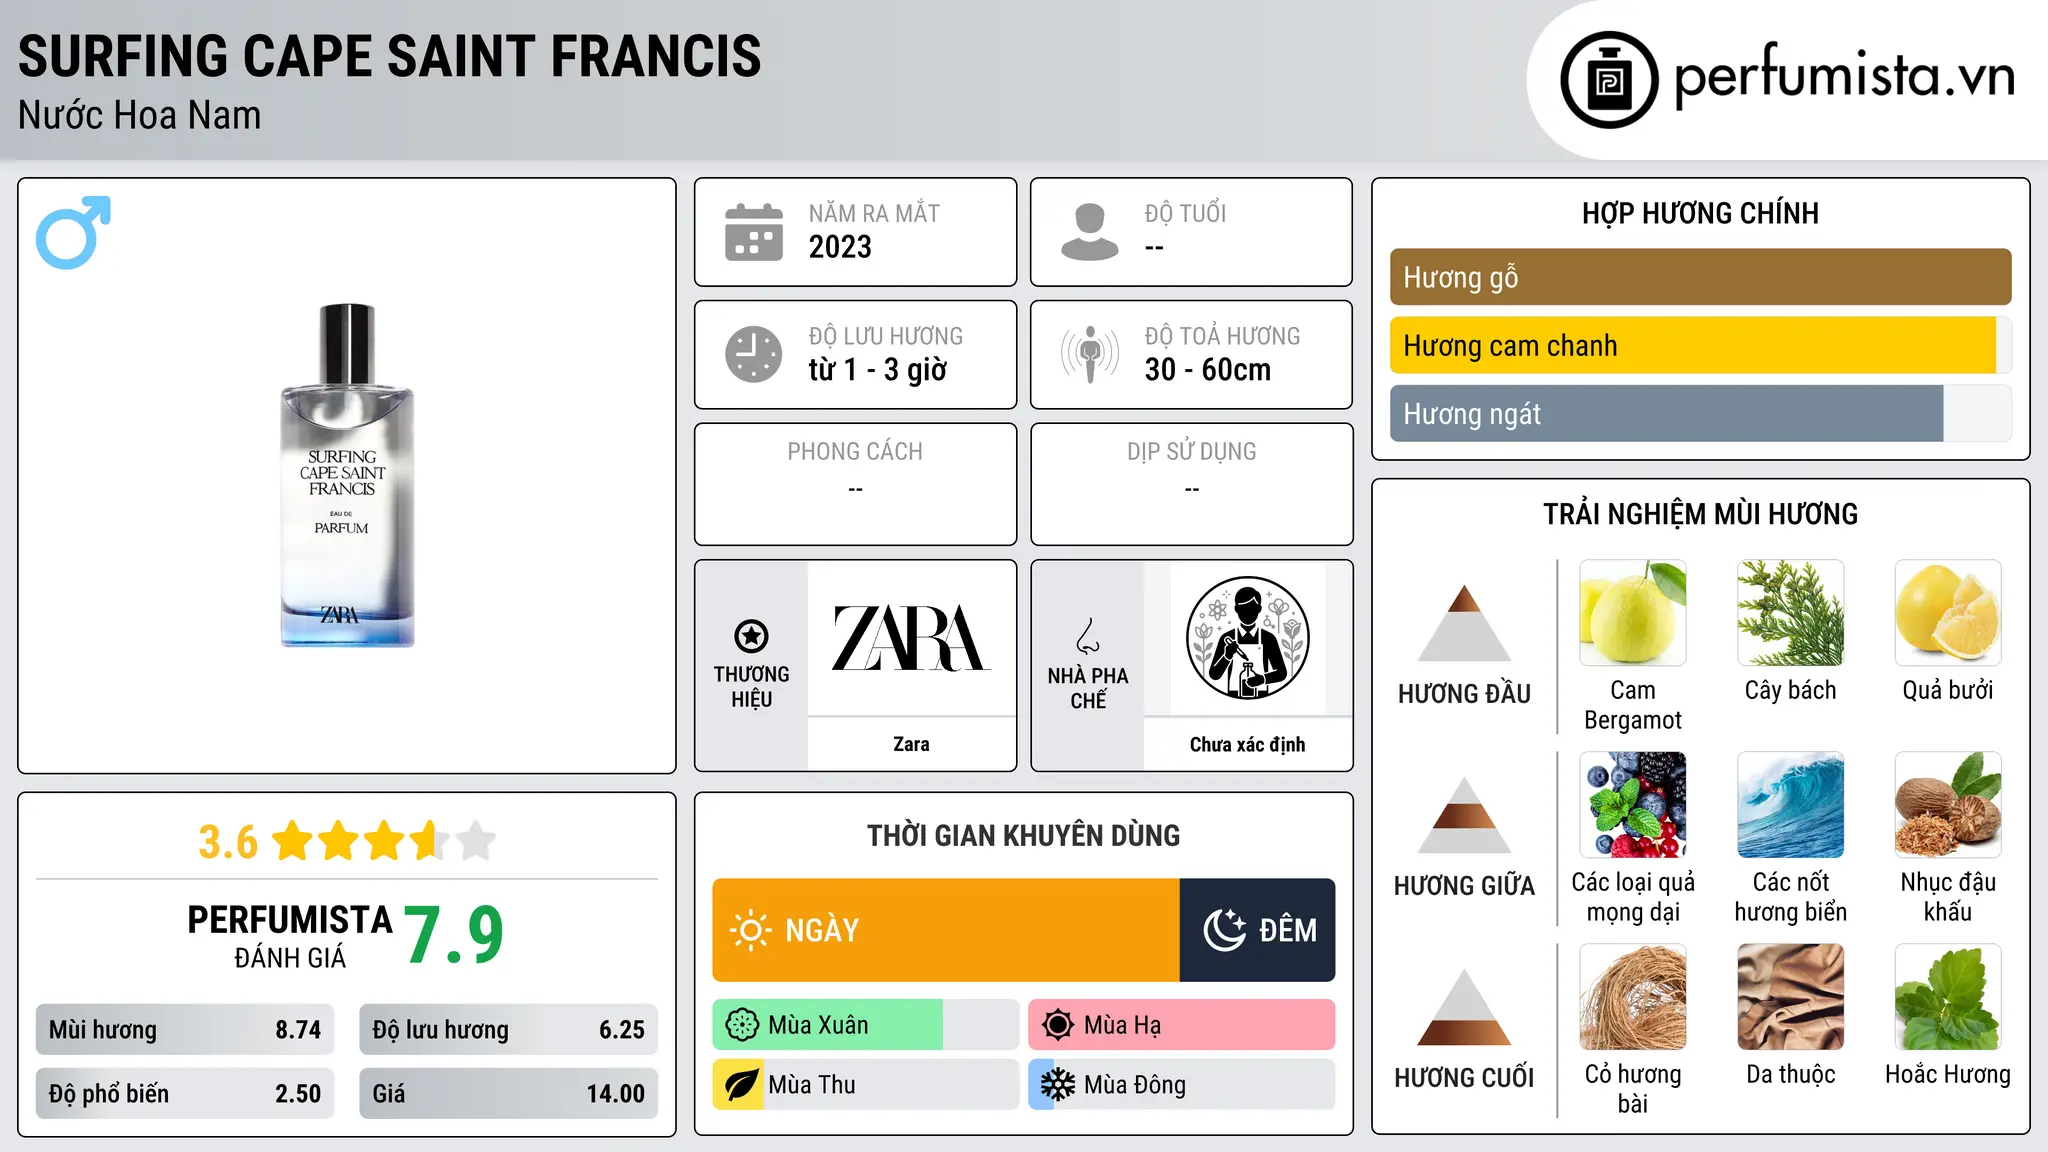Click the TRẢI NGHIỆM MÙI HƯƠNG heading
This screenshot has height=1152, width=2048.
[1700, 514]
